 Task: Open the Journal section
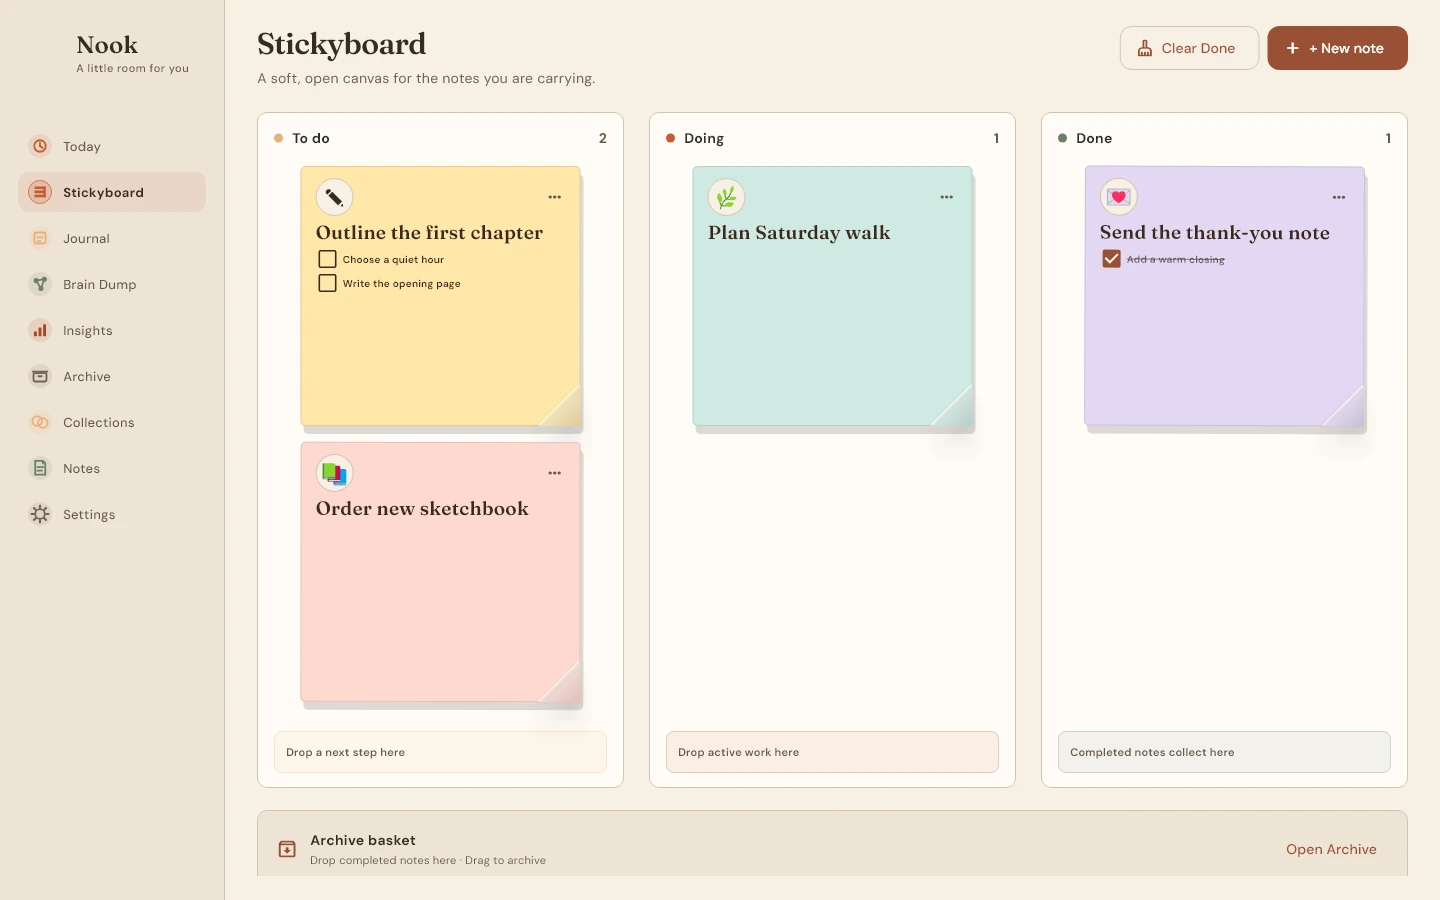(112, 238)
